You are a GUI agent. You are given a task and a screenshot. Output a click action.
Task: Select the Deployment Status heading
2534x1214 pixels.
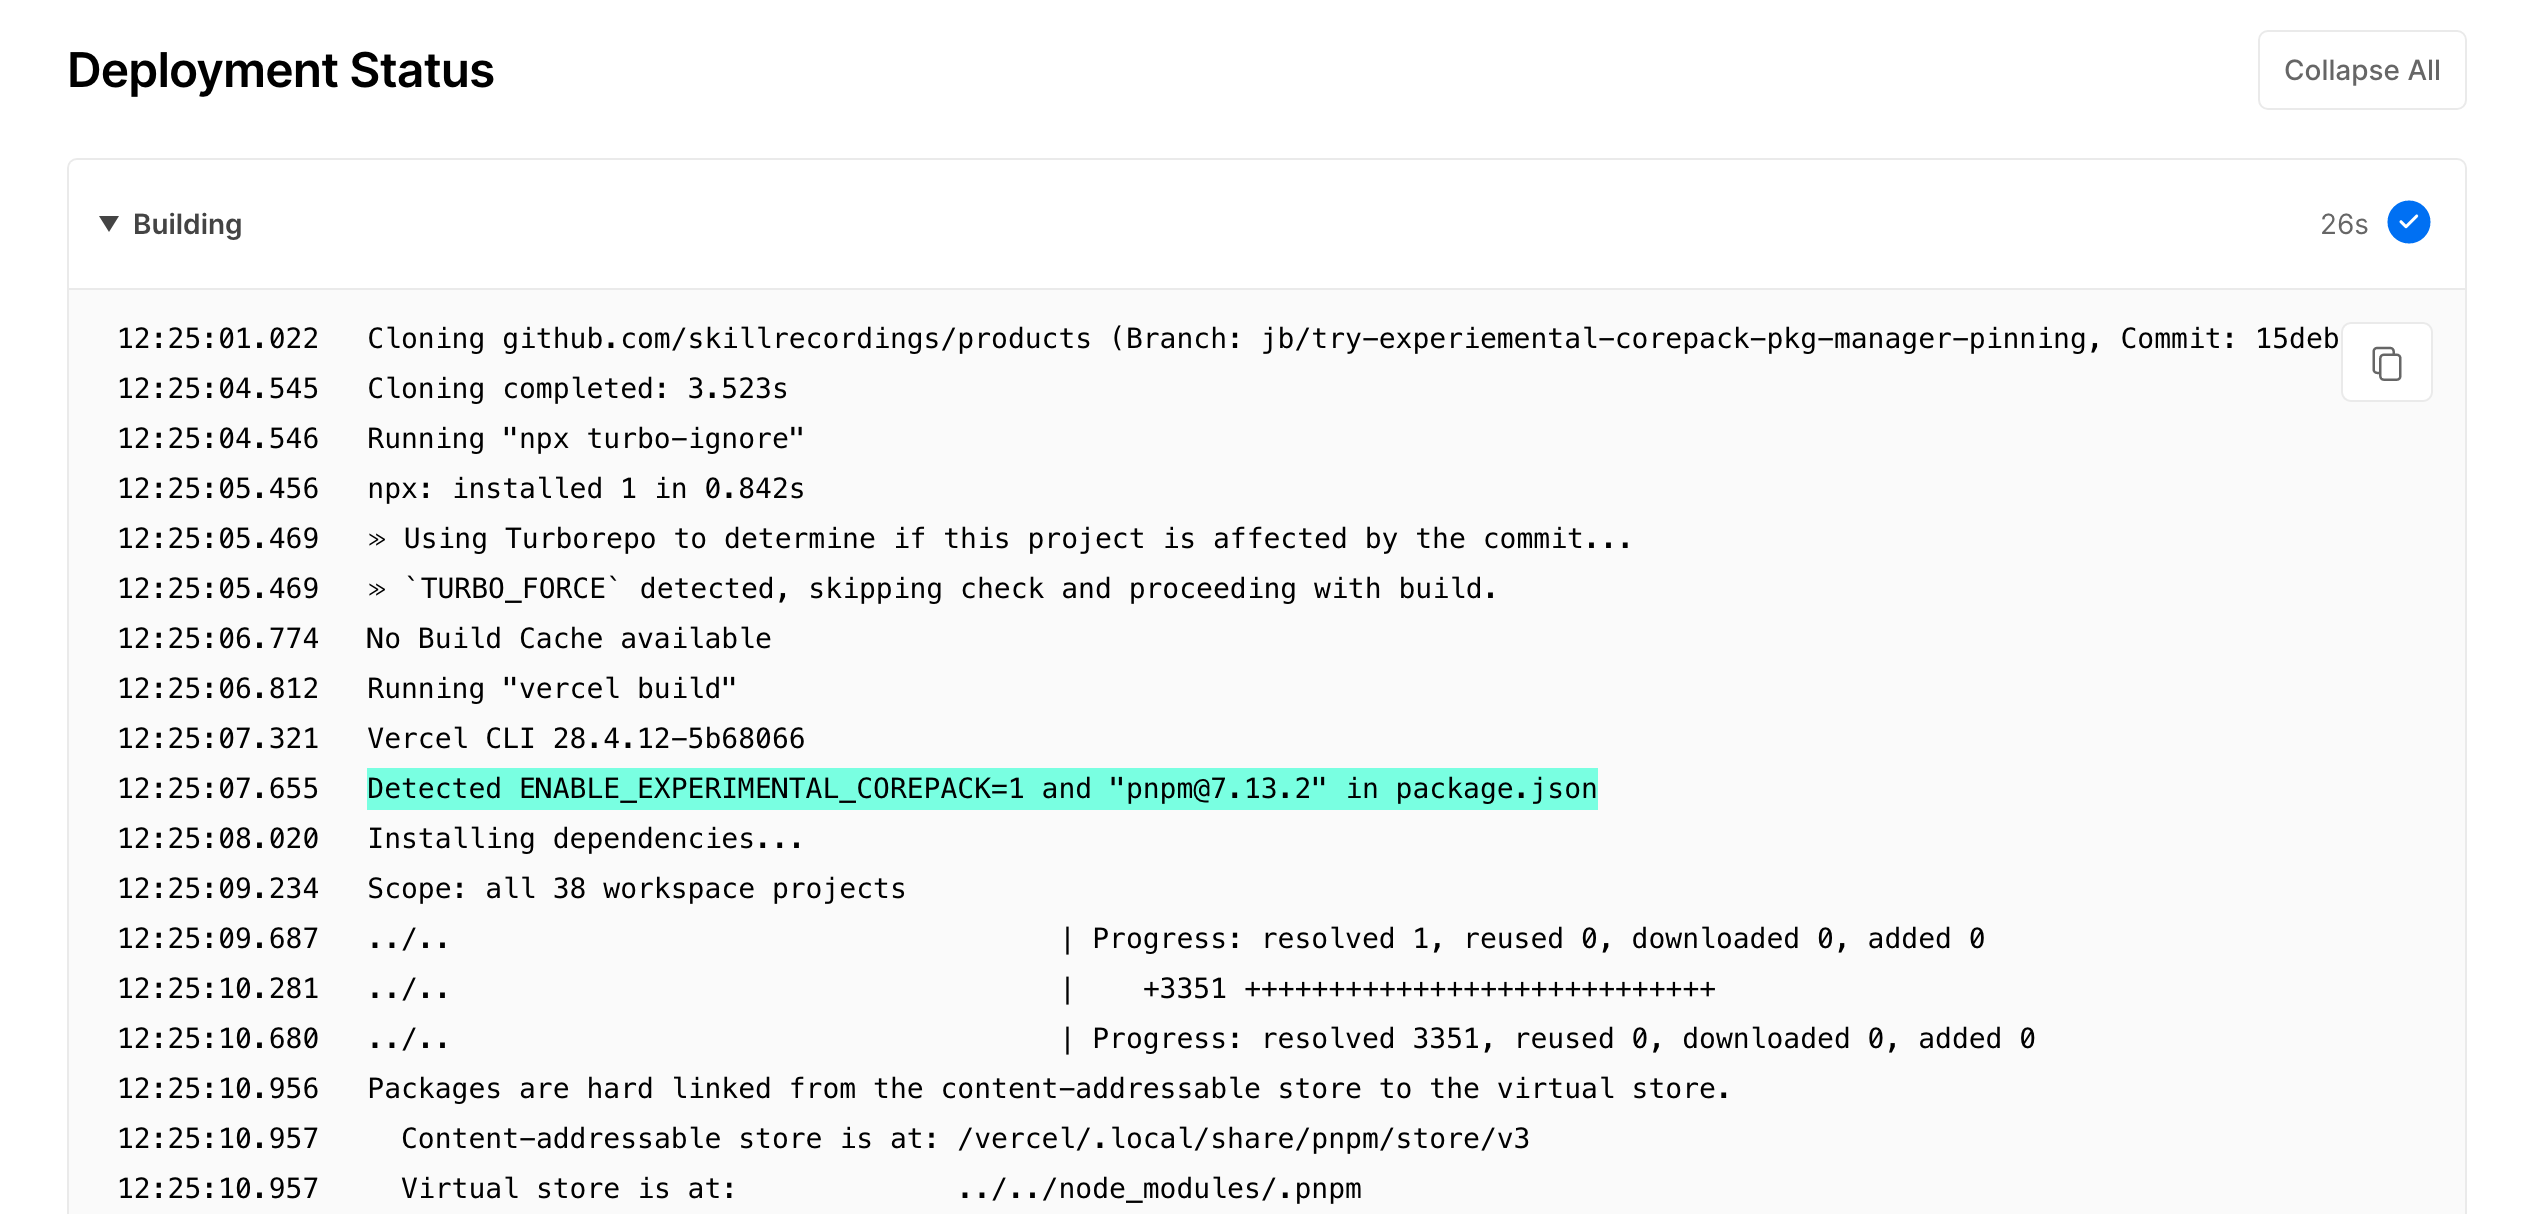[280, 69]
